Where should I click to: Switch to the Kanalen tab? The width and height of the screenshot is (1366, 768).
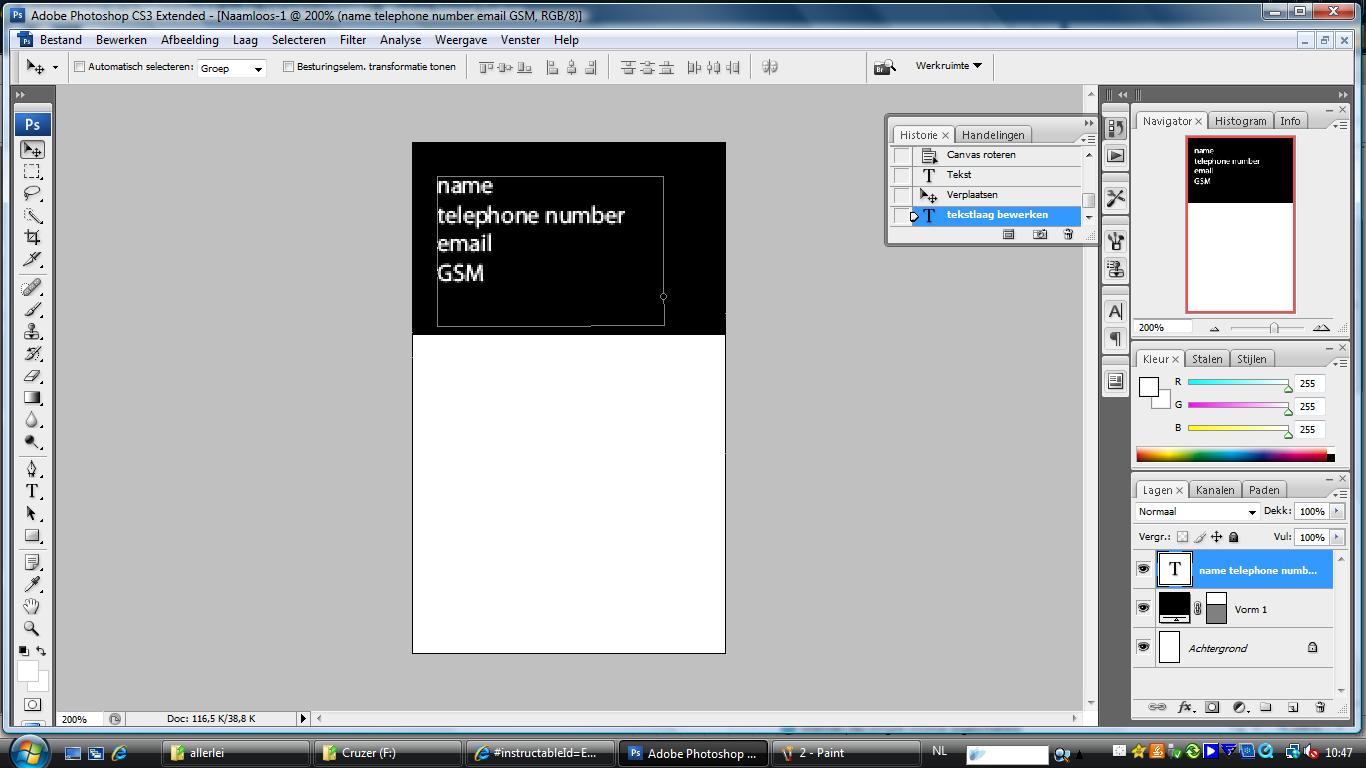(1215, 490)
